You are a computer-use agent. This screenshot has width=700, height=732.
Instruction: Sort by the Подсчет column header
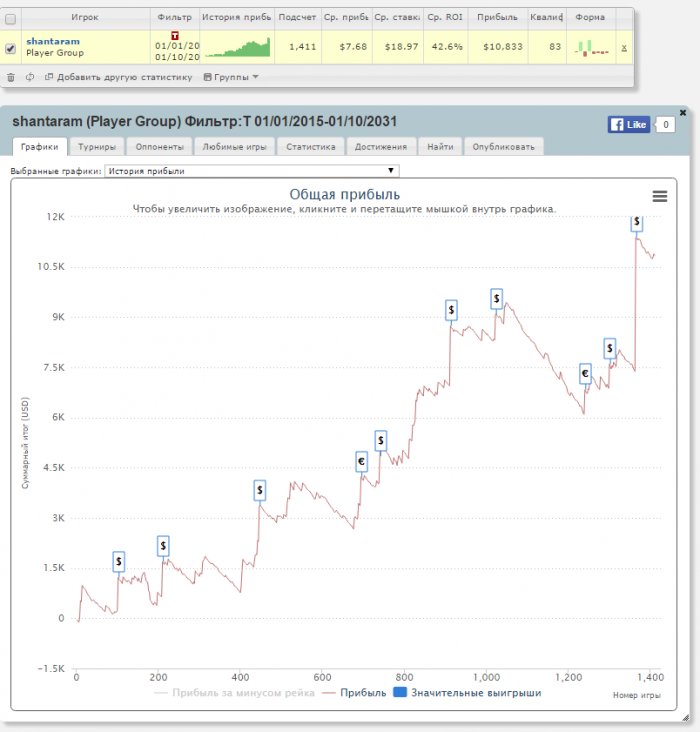tap(297, 17)
